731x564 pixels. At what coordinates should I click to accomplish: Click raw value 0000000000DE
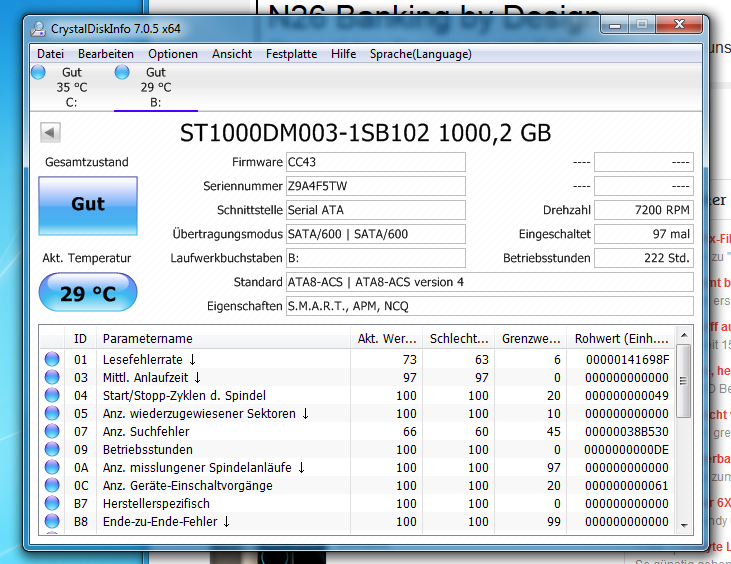click(x=627, y=450)
